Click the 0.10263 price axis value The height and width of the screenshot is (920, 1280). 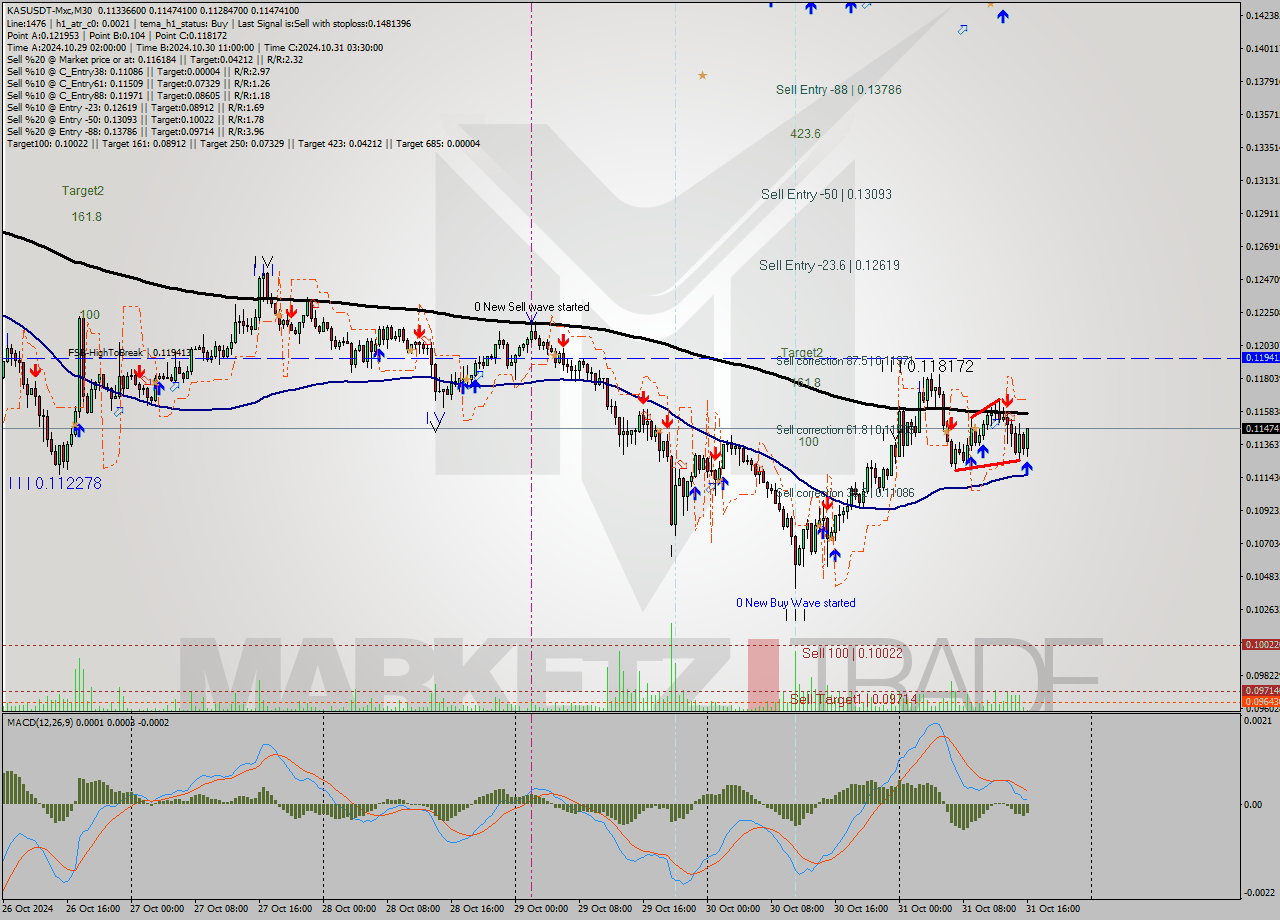point(1261,609)
